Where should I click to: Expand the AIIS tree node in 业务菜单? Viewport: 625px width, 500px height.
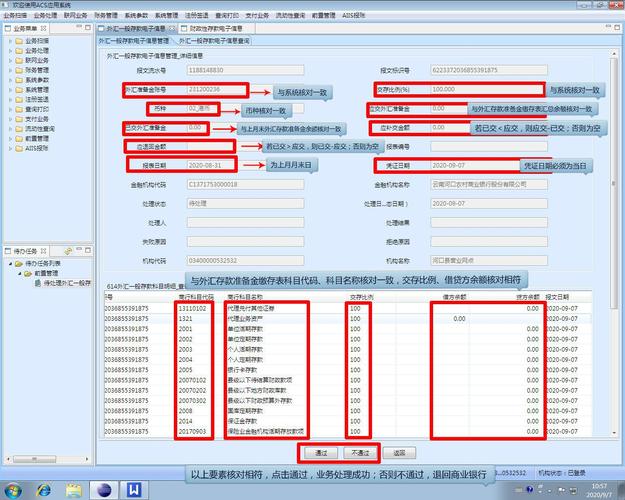[x=10, y=148]
